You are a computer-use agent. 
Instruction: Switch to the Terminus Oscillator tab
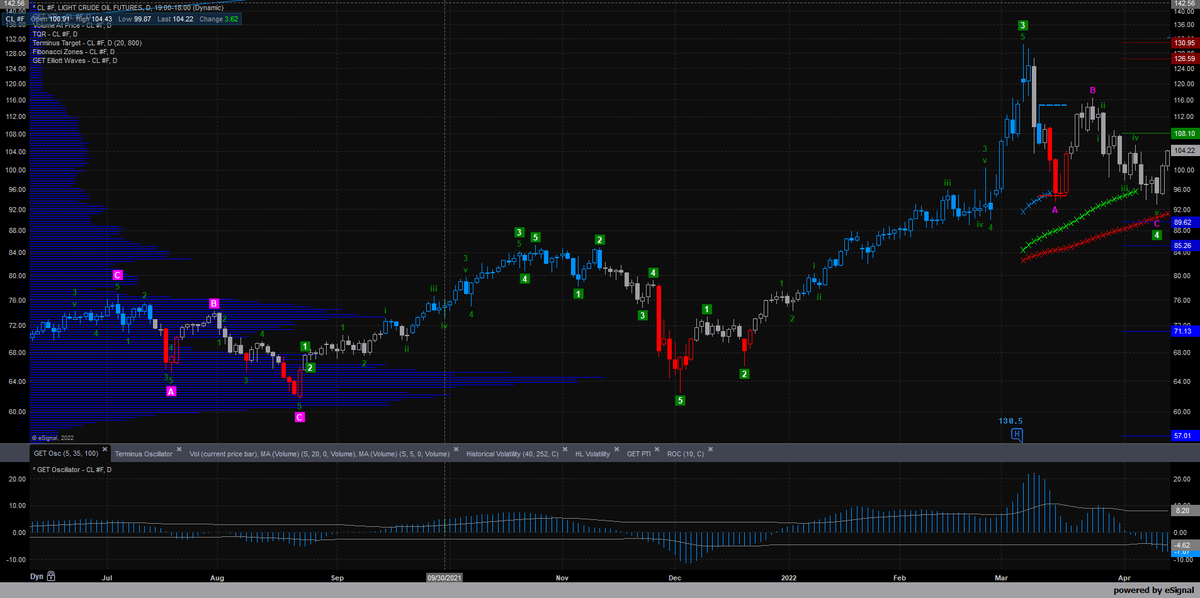[143, 452]
